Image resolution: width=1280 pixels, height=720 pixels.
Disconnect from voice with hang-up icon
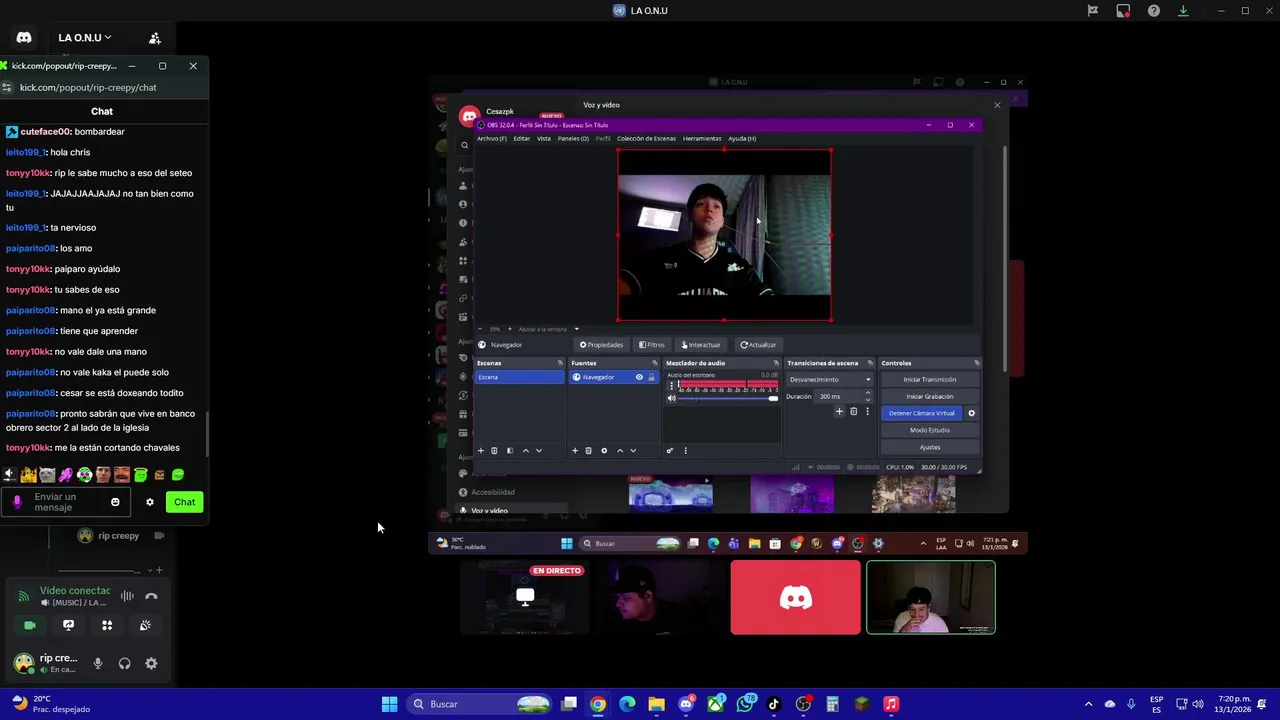point(151,596)
